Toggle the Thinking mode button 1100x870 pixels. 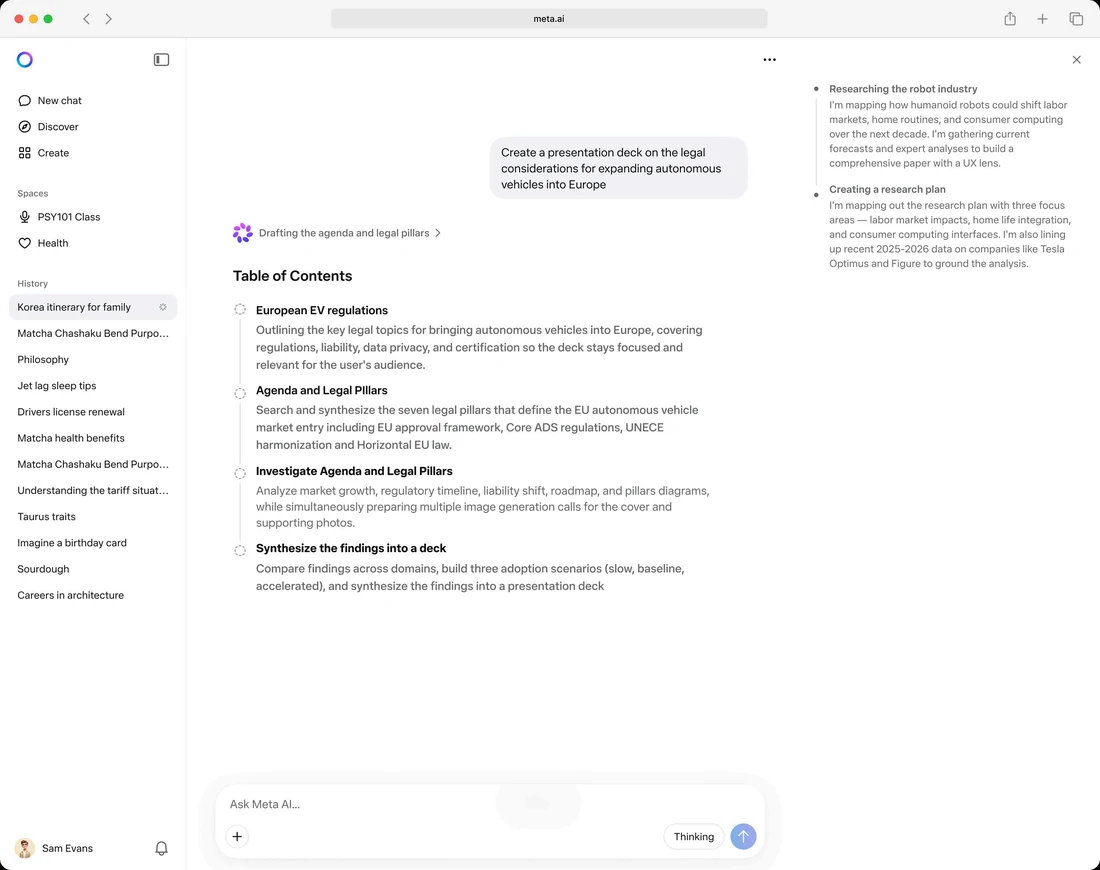(693, 836)
